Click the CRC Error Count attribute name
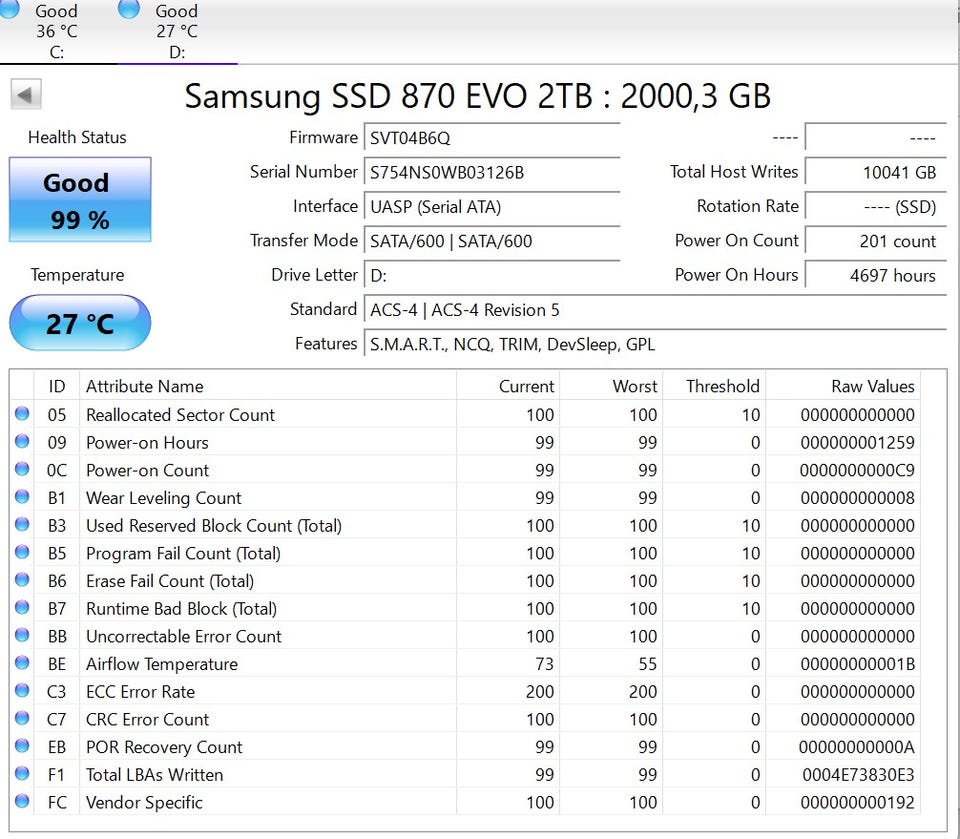960x839 pixels. (x=148, y=719)
